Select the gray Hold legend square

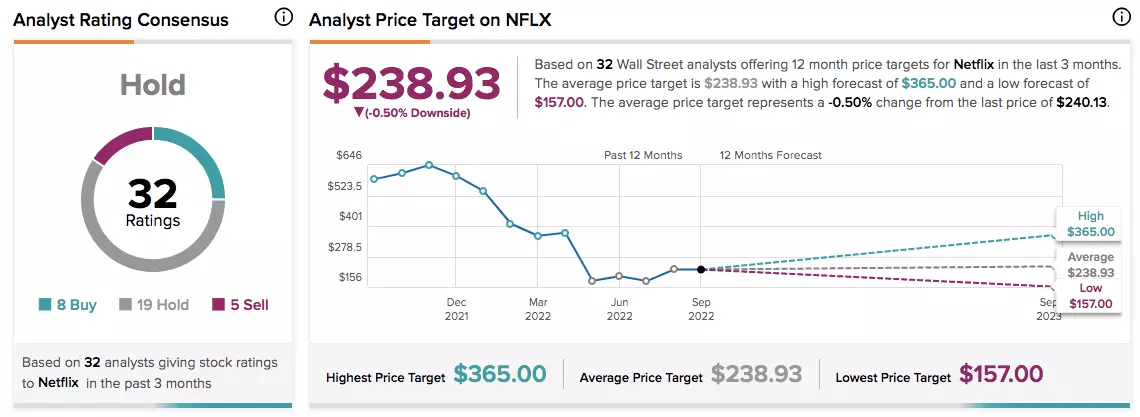click(x=125, y=305)
